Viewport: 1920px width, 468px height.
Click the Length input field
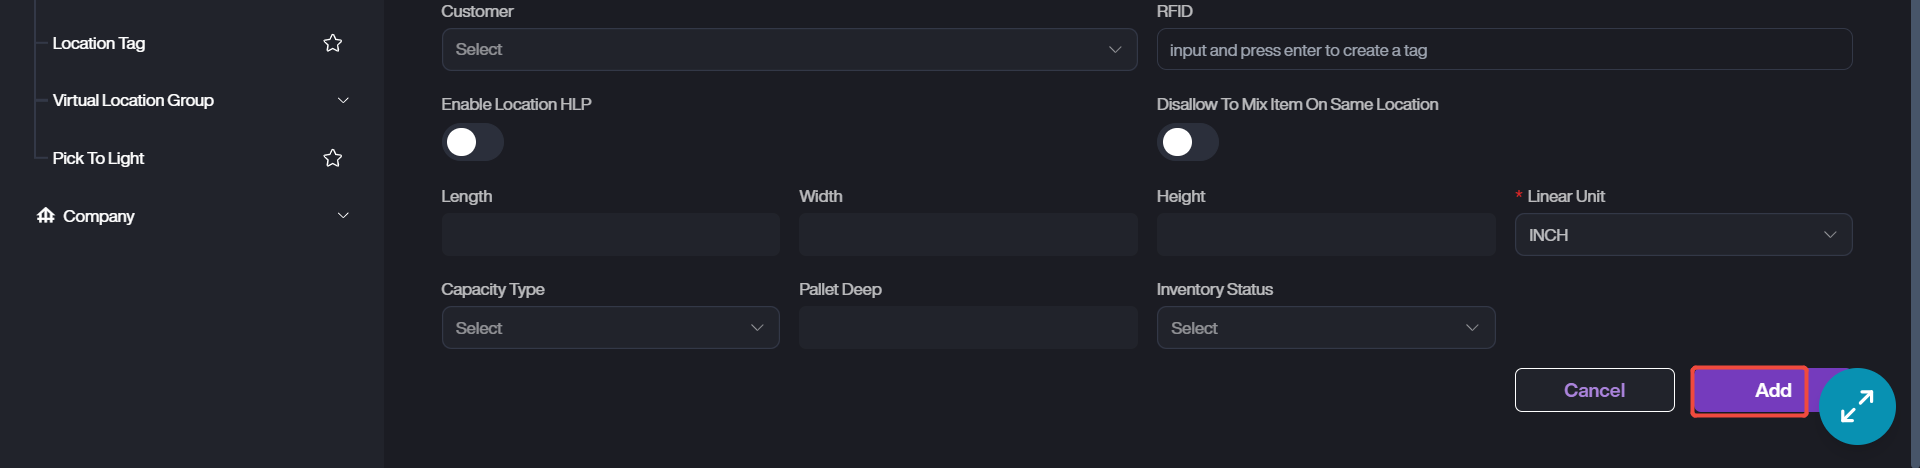coord(610,235)
